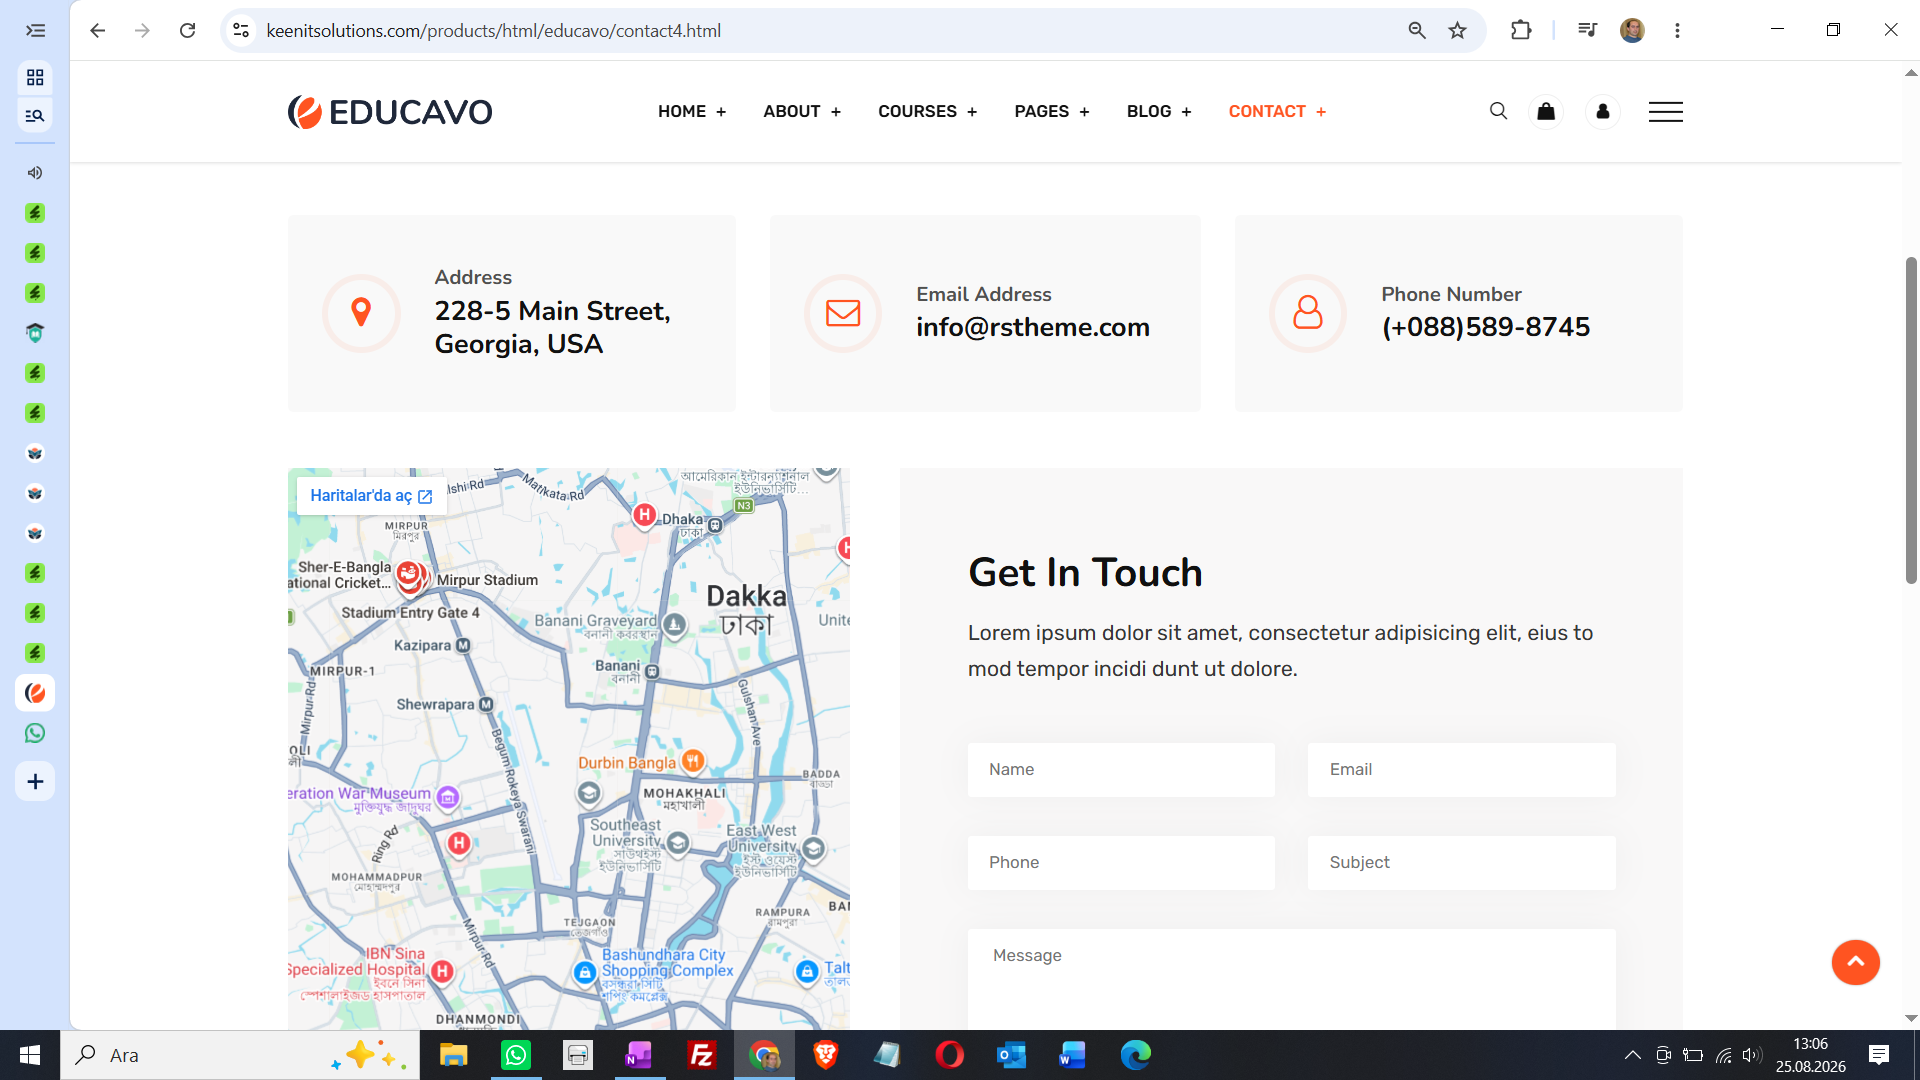Screen dimensions: 1920x1080
Task: Click the orange scroll-to-top arrow button
Action: tap(1856, 962)
